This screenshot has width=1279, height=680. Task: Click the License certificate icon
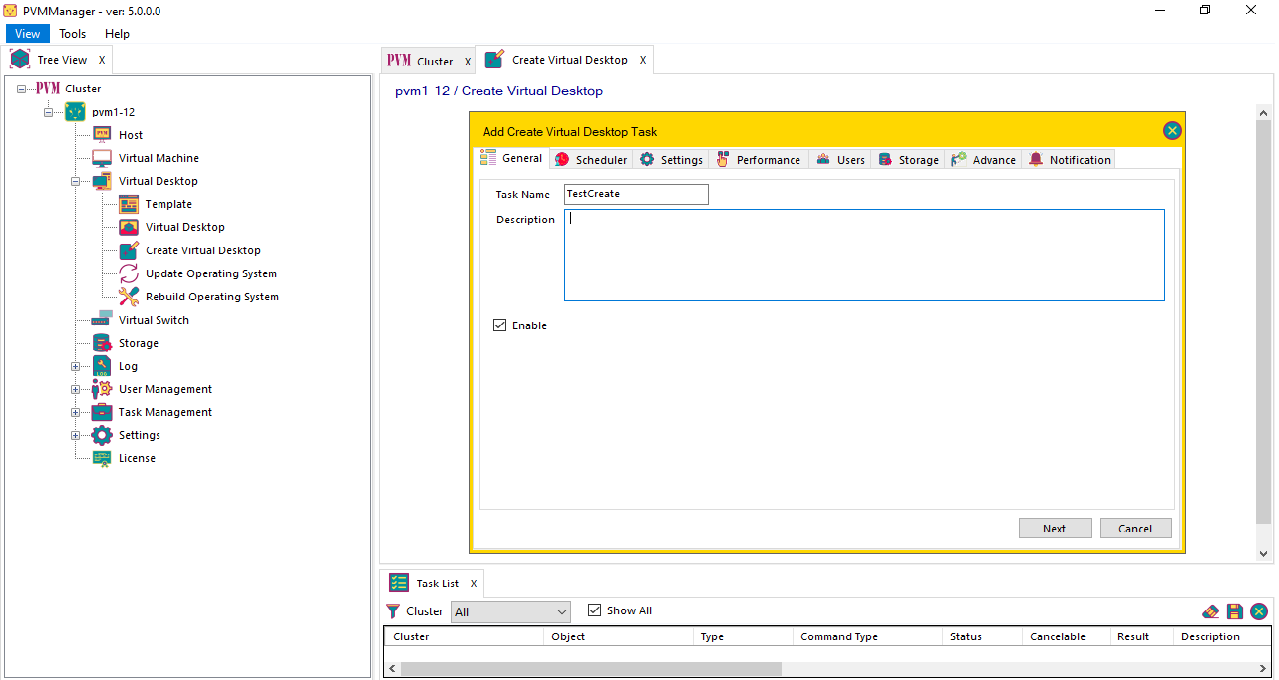pos(102,458)
